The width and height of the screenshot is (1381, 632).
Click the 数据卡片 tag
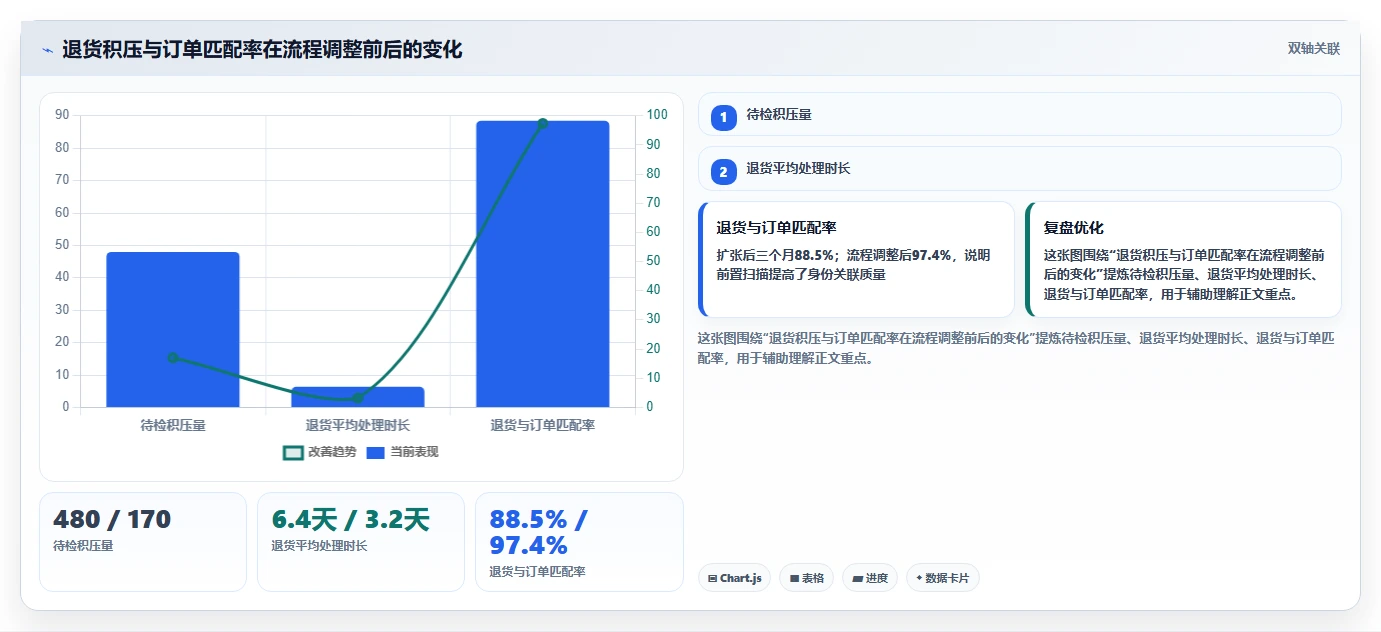tap(943, 578)
